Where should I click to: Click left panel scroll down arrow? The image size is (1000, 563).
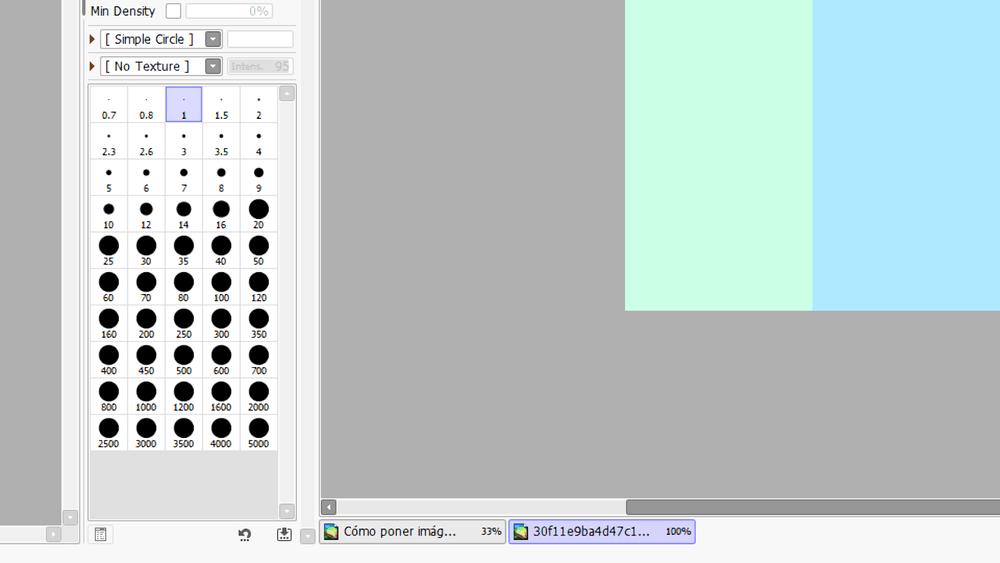(x=70, y=517)
